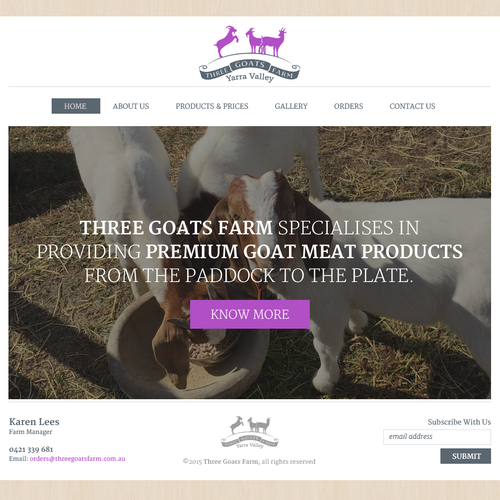Open the About Us page

(x=131, y=106)
